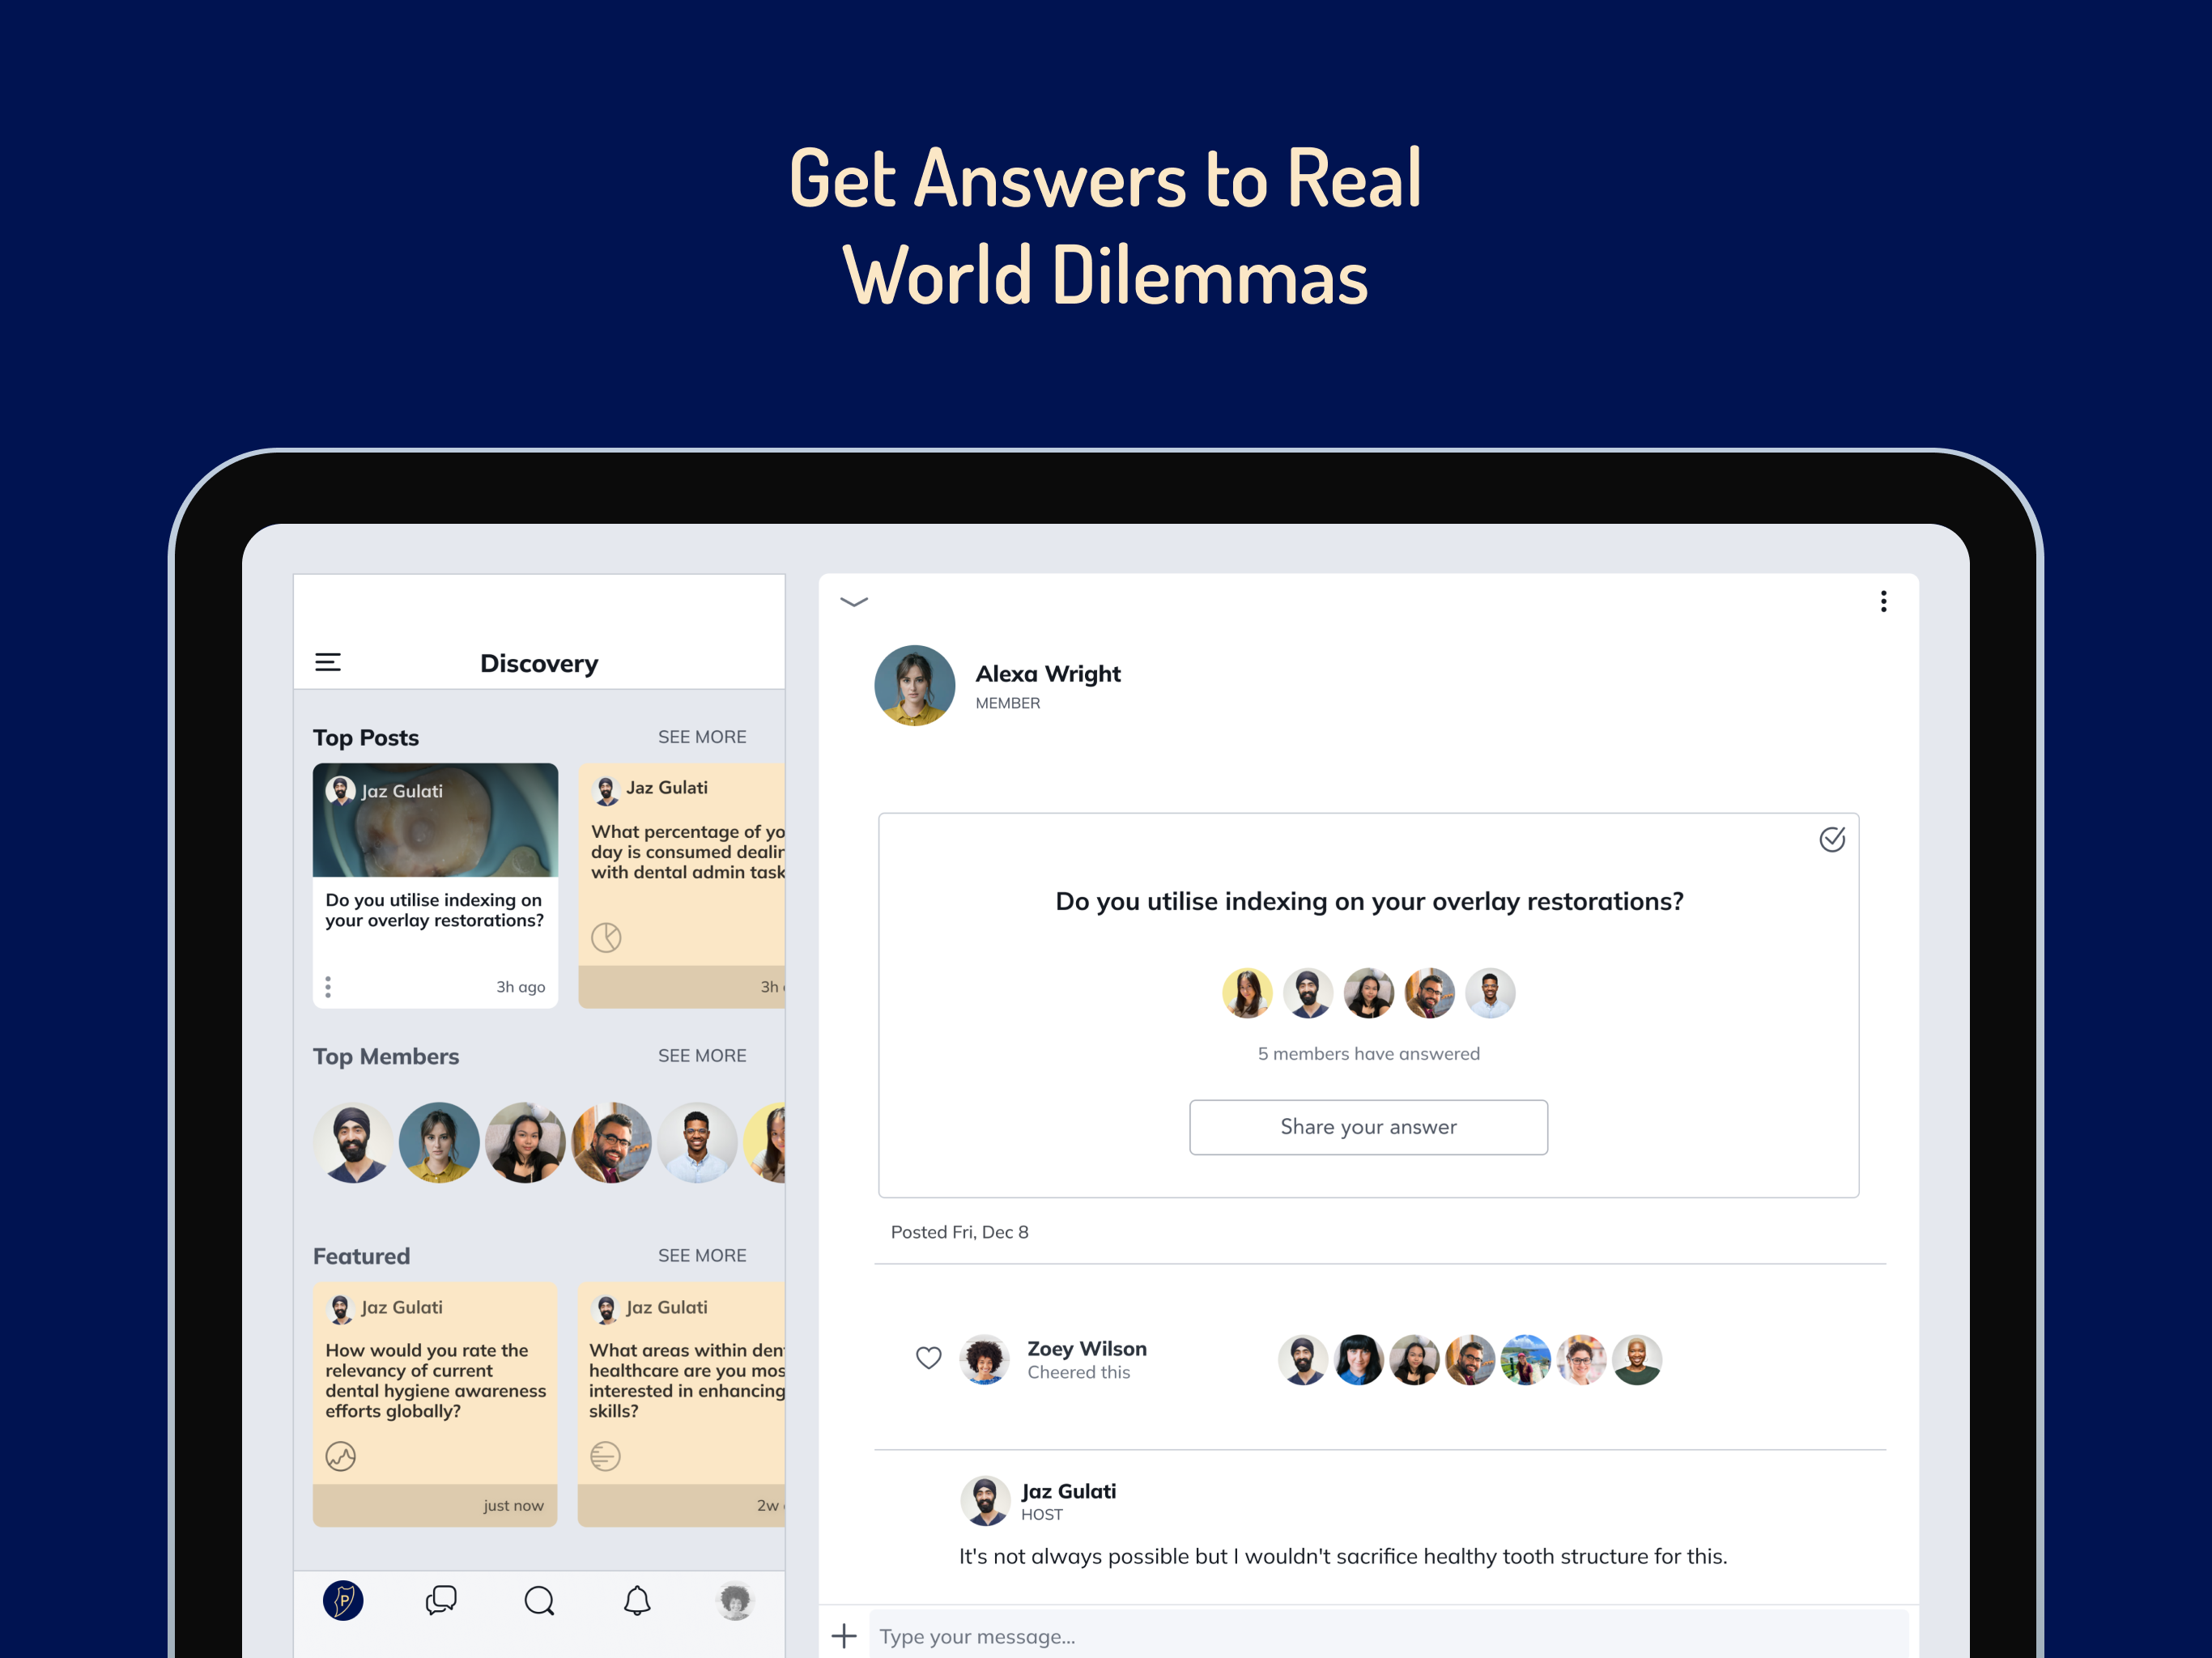Open the 'What areas within den' card text

[x=687, y=1380]
